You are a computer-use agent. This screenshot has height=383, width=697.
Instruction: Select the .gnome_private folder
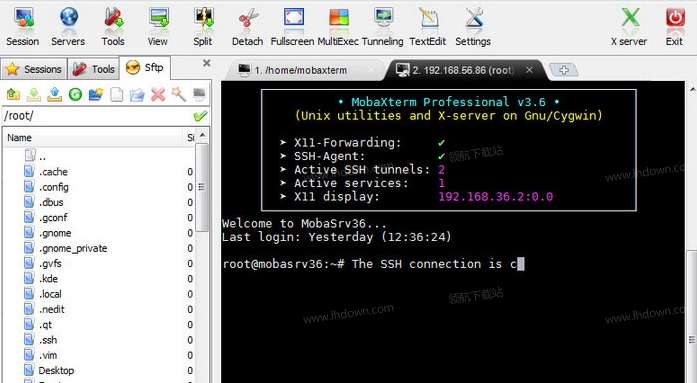pyautogui.click(x=66, y=248)
